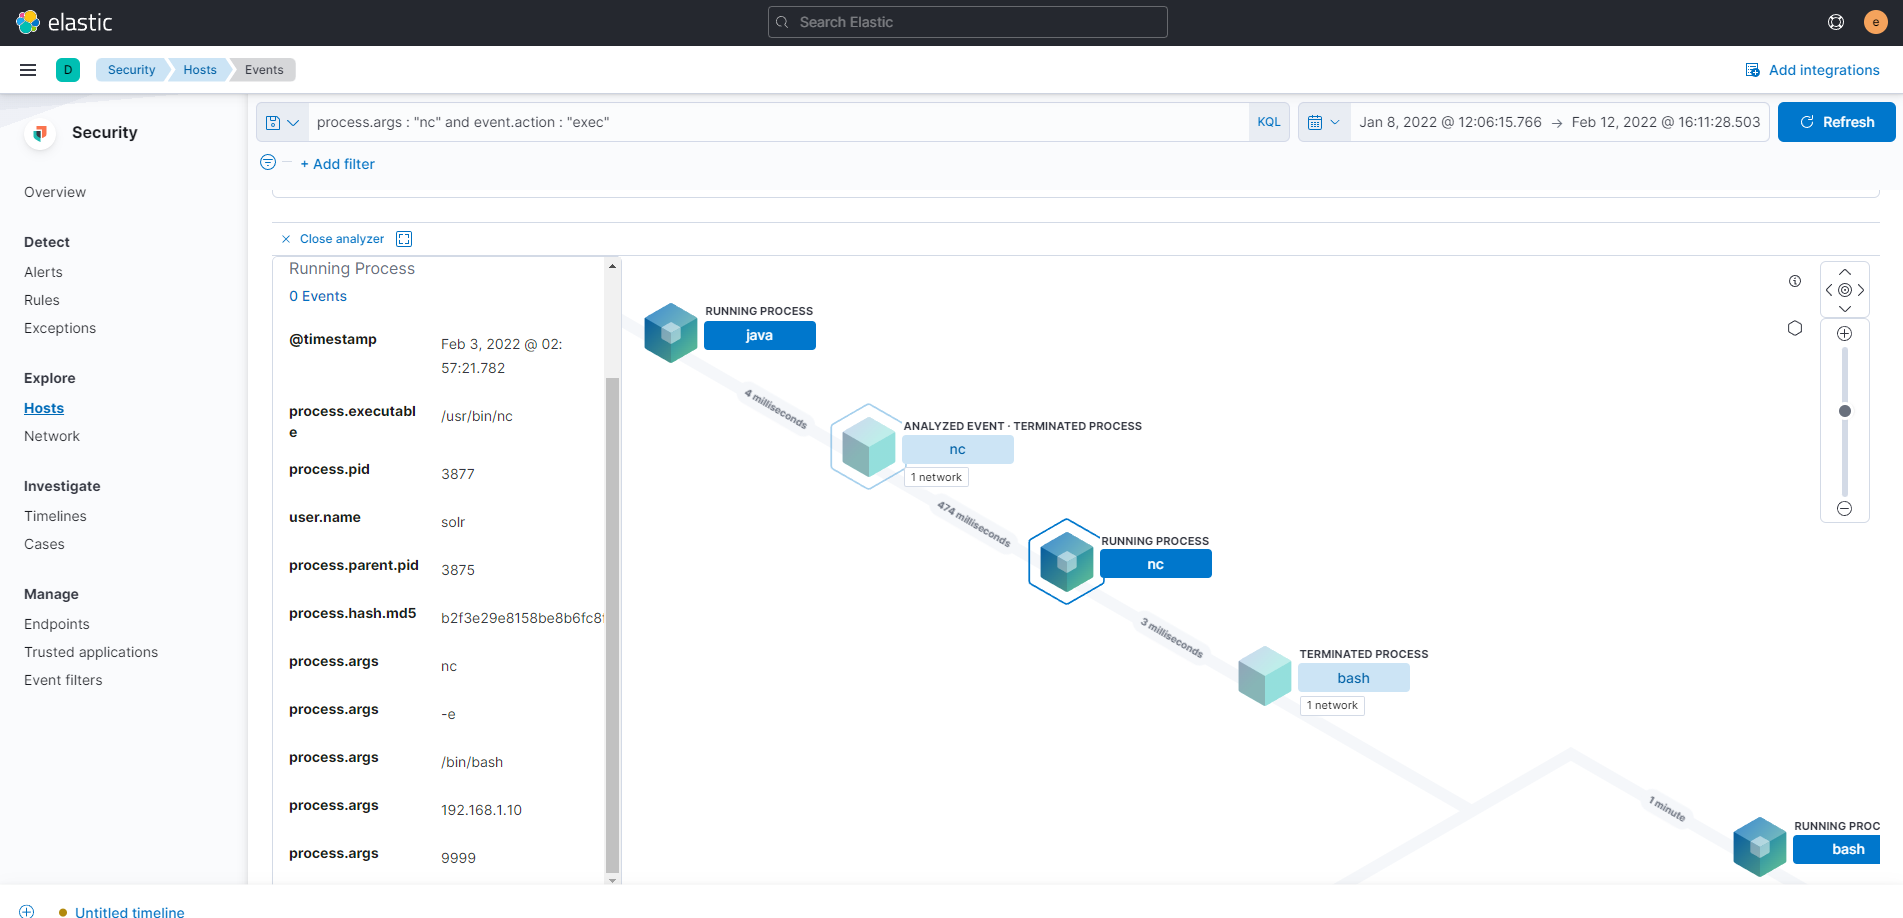Viewport: 1903px width, 918px height.
Task: Pan the analyzer graph down arrow
Action: pyautogui.click(x=1845, y=309)
